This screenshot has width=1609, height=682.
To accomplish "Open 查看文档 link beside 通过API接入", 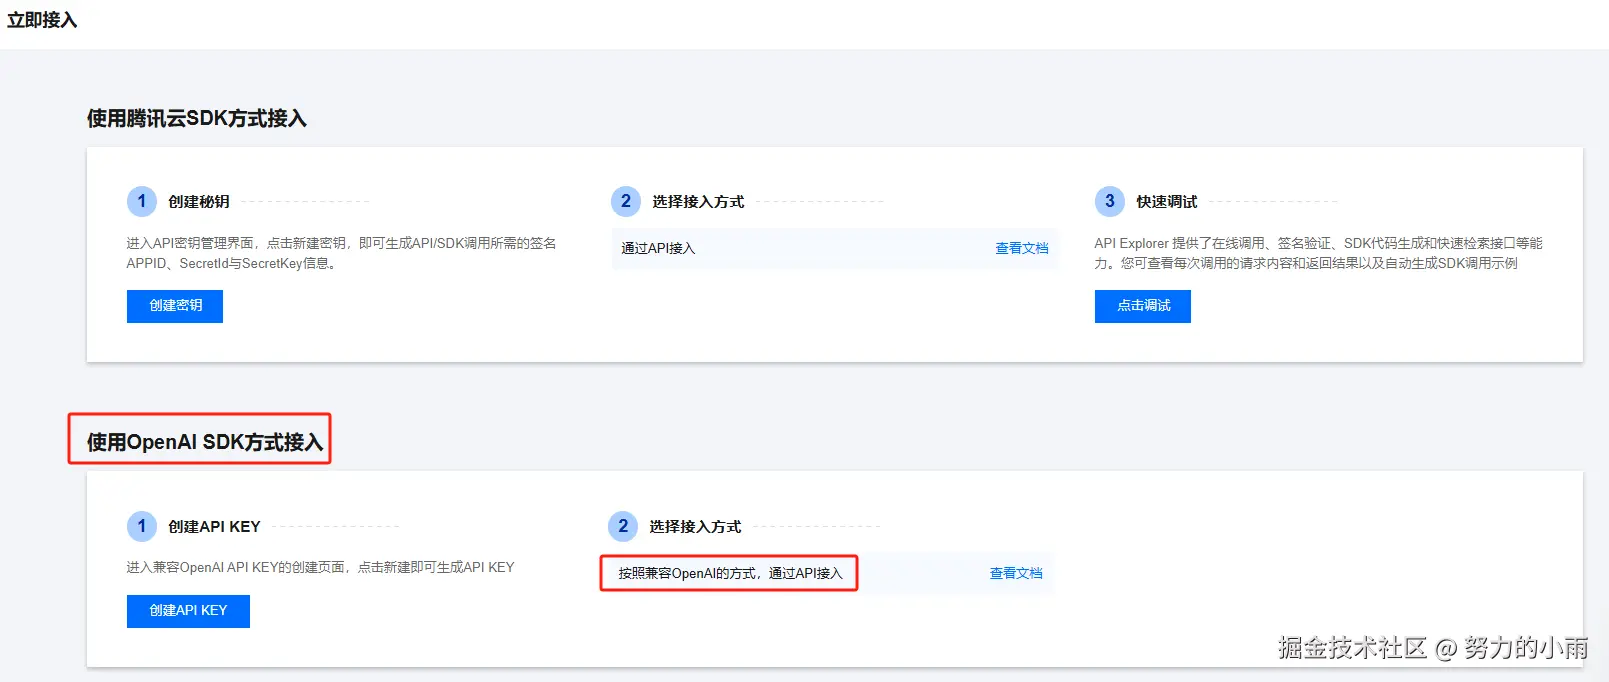I will click(x=1022, y=248).
